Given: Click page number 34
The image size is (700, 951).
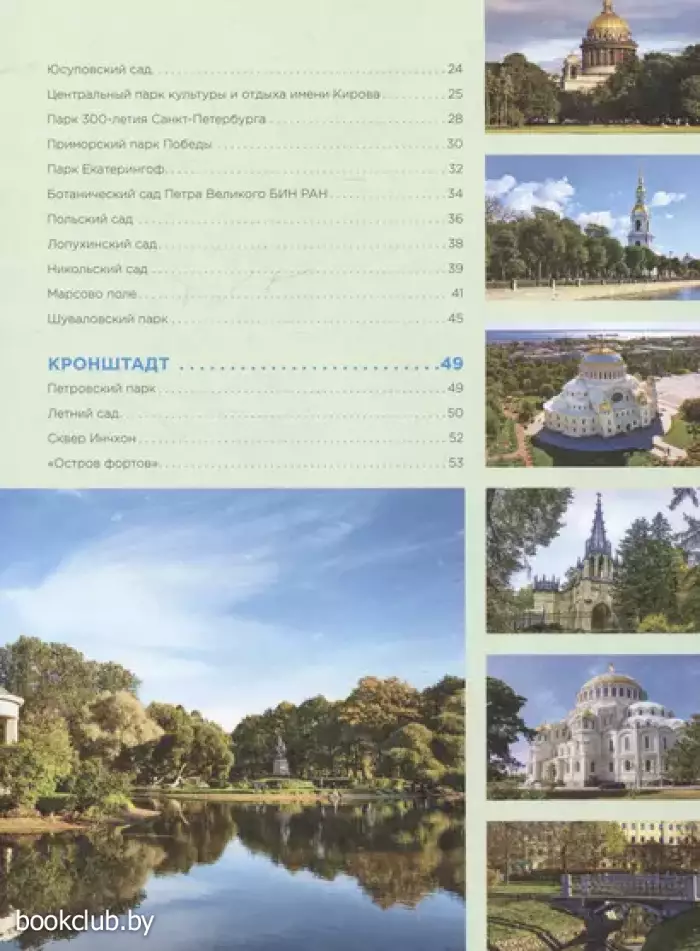Looking at the screenshot, I should (455, 193).
